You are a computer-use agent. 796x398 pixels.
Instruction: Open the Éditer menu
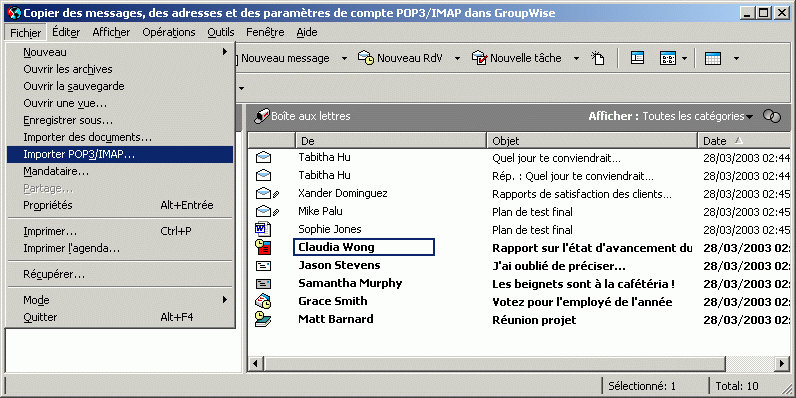coord(66,32)
